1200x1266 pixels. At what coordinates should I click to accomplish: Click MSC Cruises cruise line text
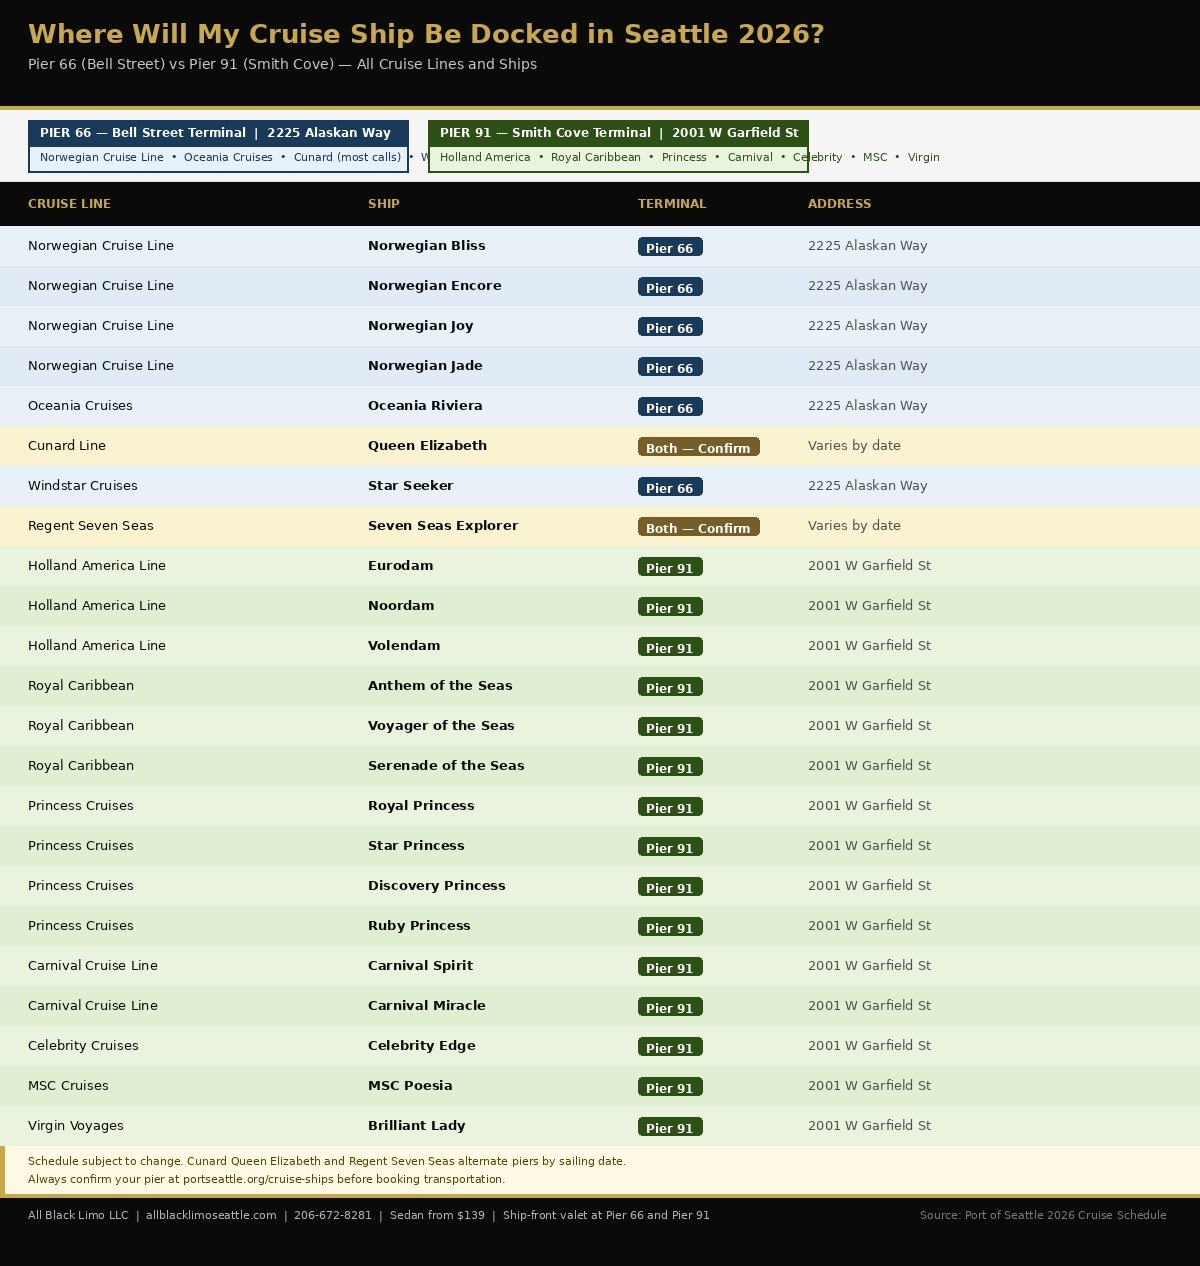68,1086
